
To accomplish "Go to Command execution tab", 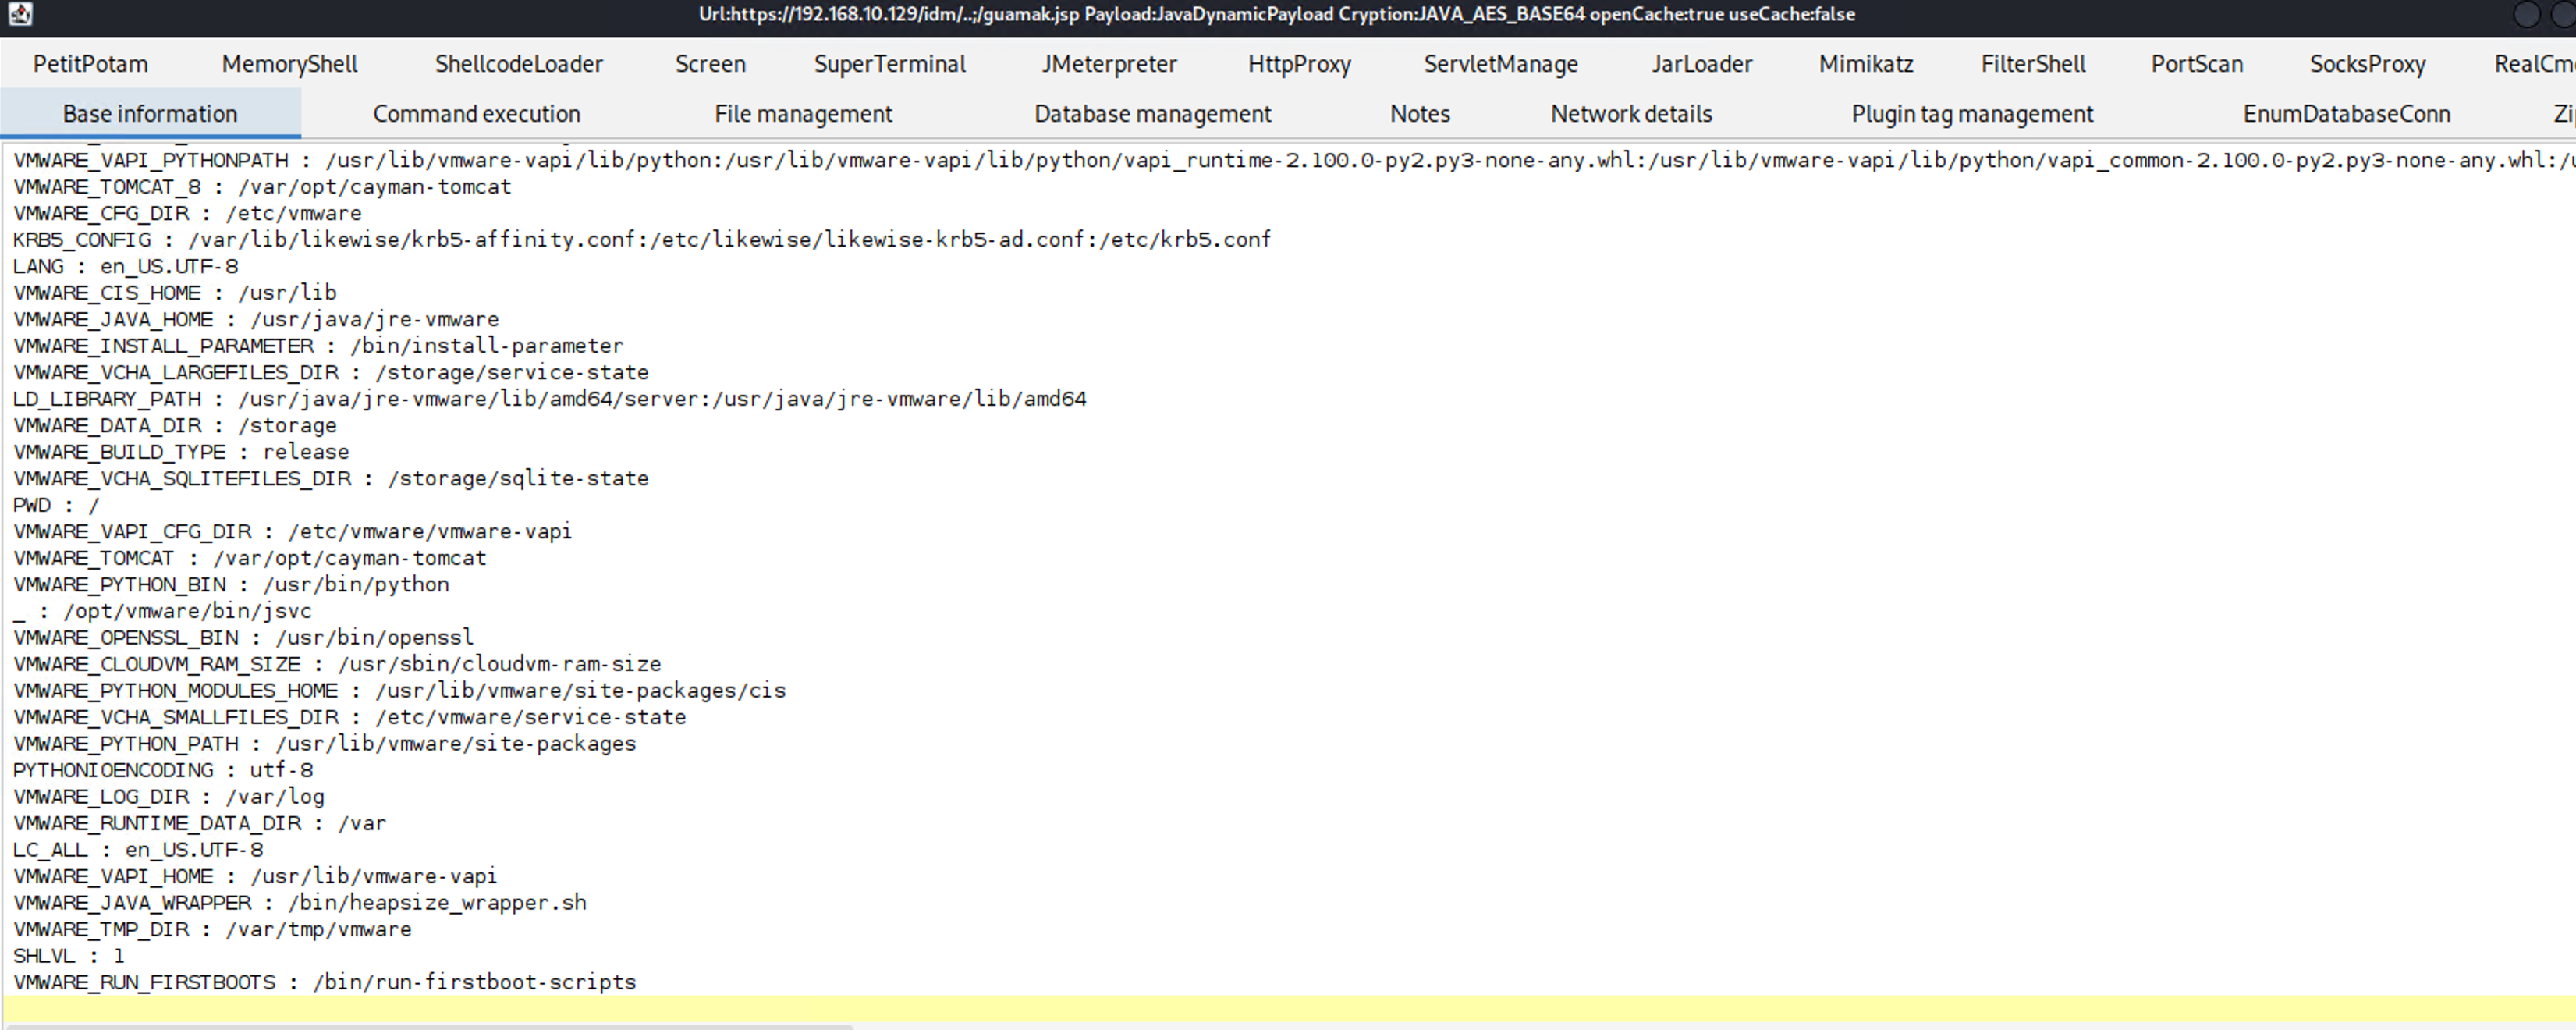I will (476, 114).
